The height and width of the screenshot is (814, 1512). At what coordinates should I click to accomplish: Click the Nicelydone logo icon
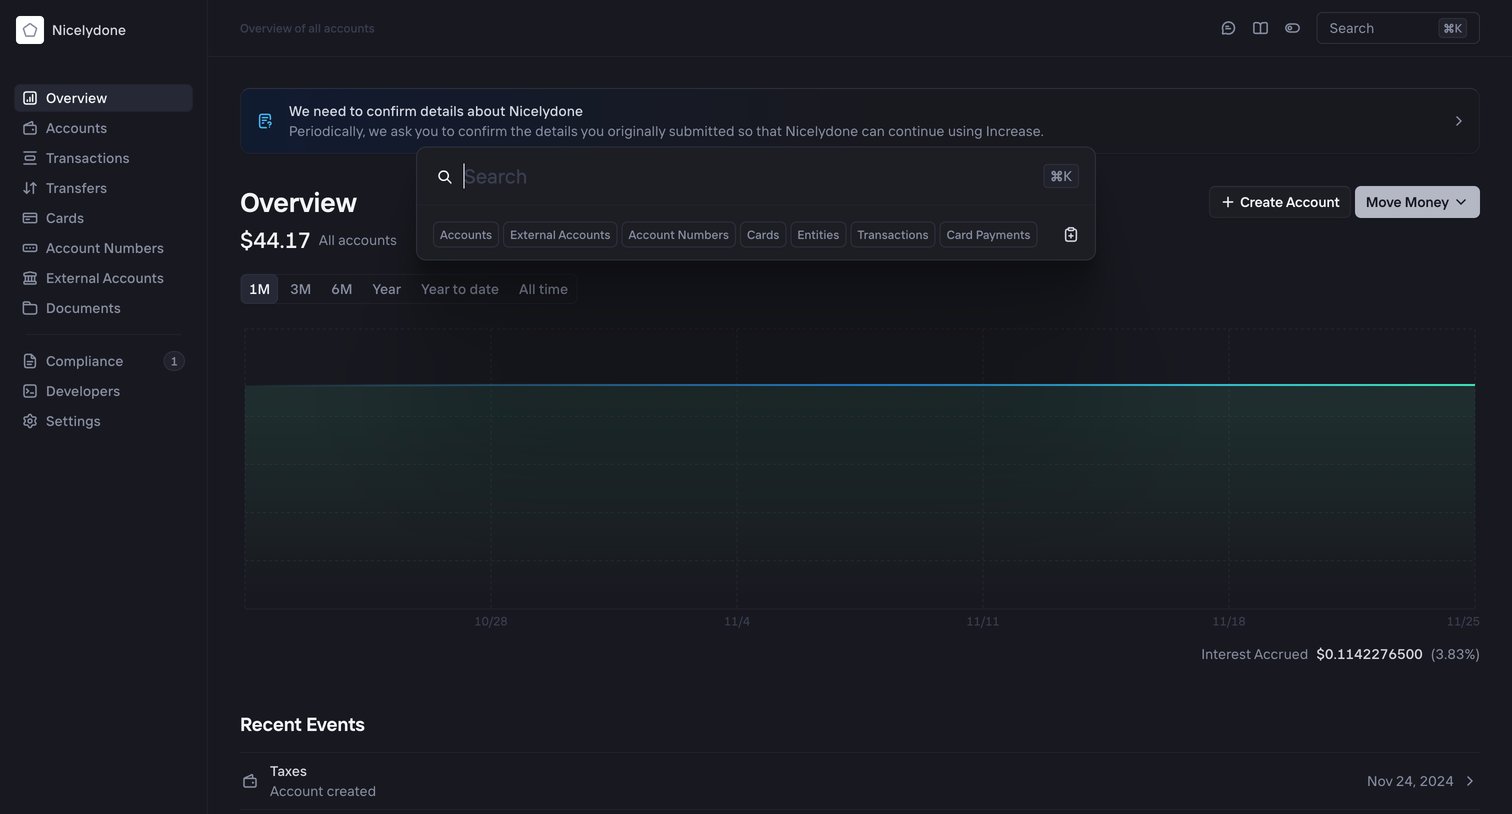click(x=30, y=30)
